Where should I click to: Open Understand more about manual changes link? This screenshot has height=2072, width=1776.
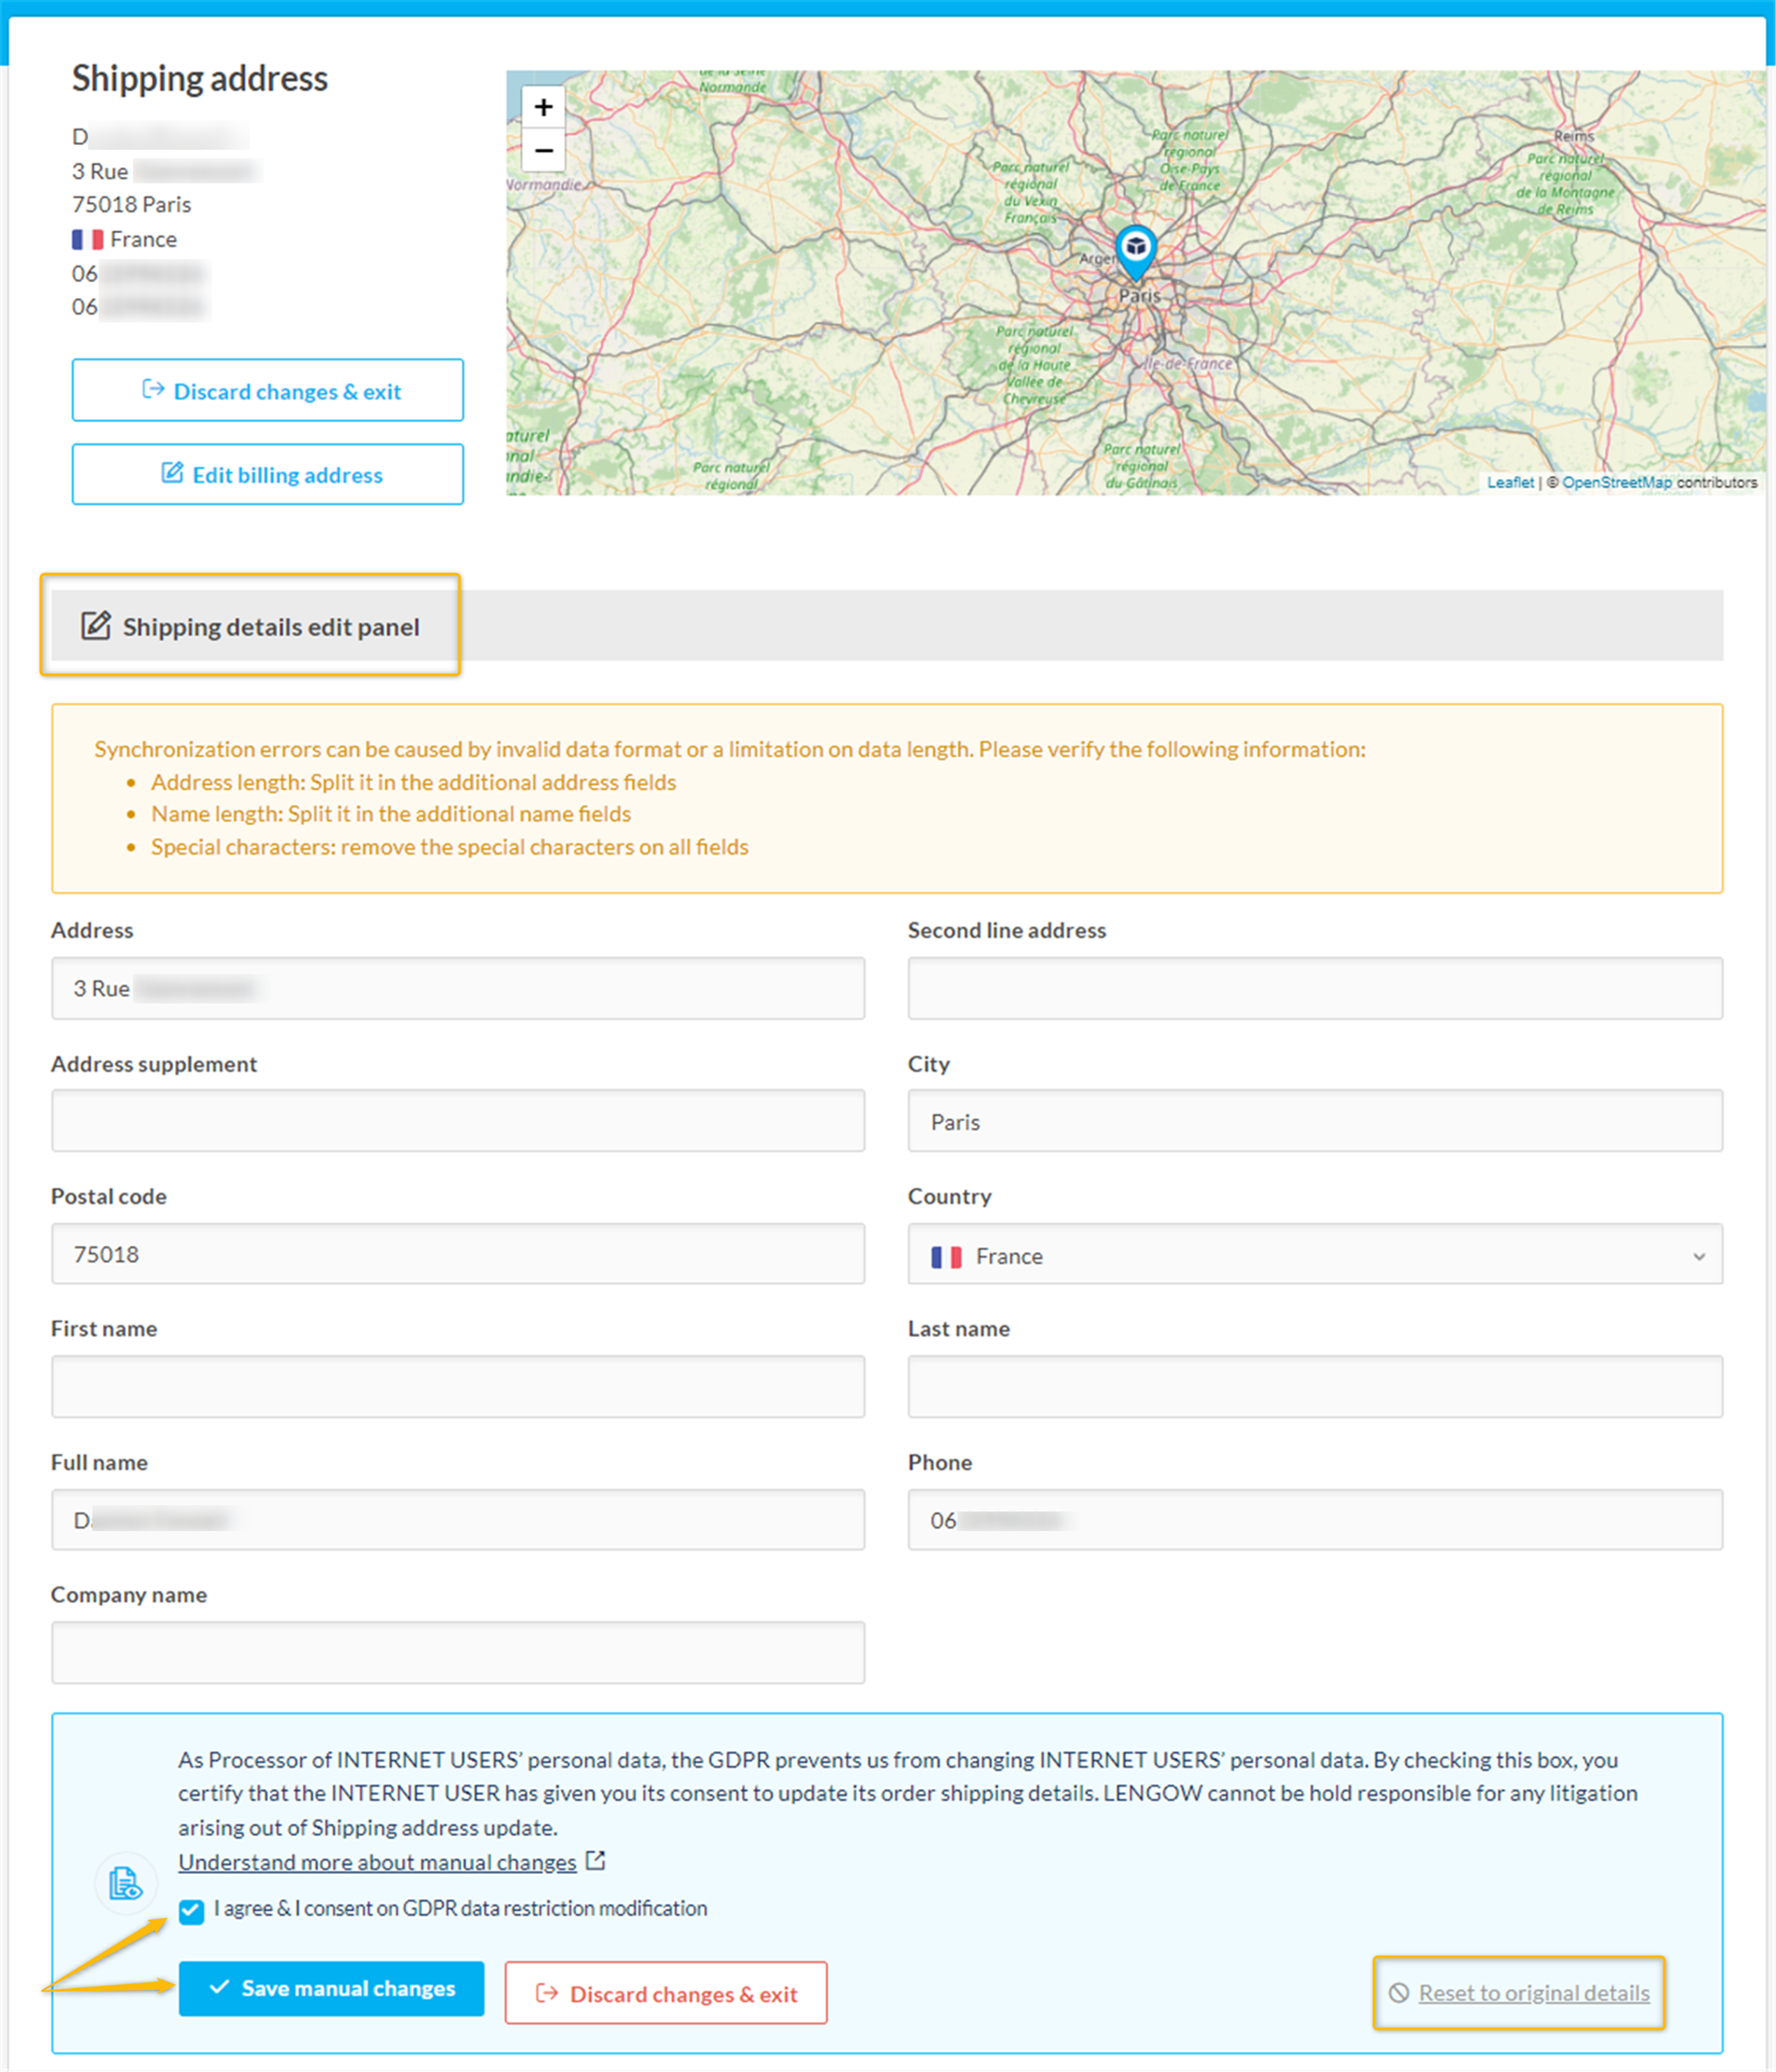click(377, 1862)
